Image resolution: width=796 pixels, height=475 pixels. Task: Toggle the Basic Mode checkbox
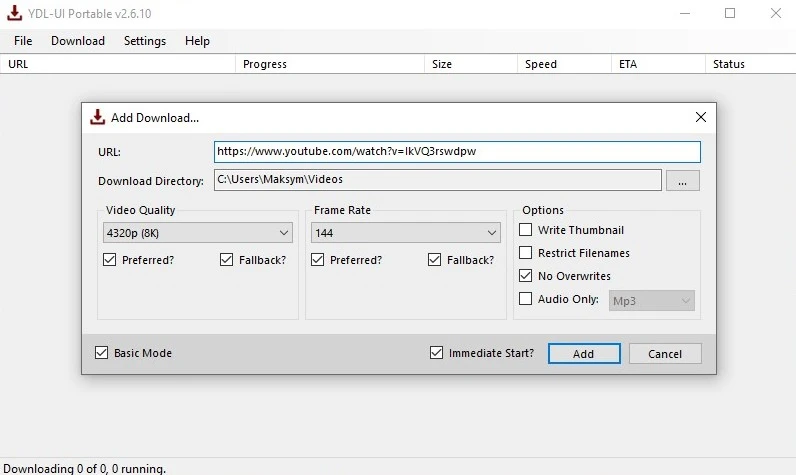tap(101, 353)
